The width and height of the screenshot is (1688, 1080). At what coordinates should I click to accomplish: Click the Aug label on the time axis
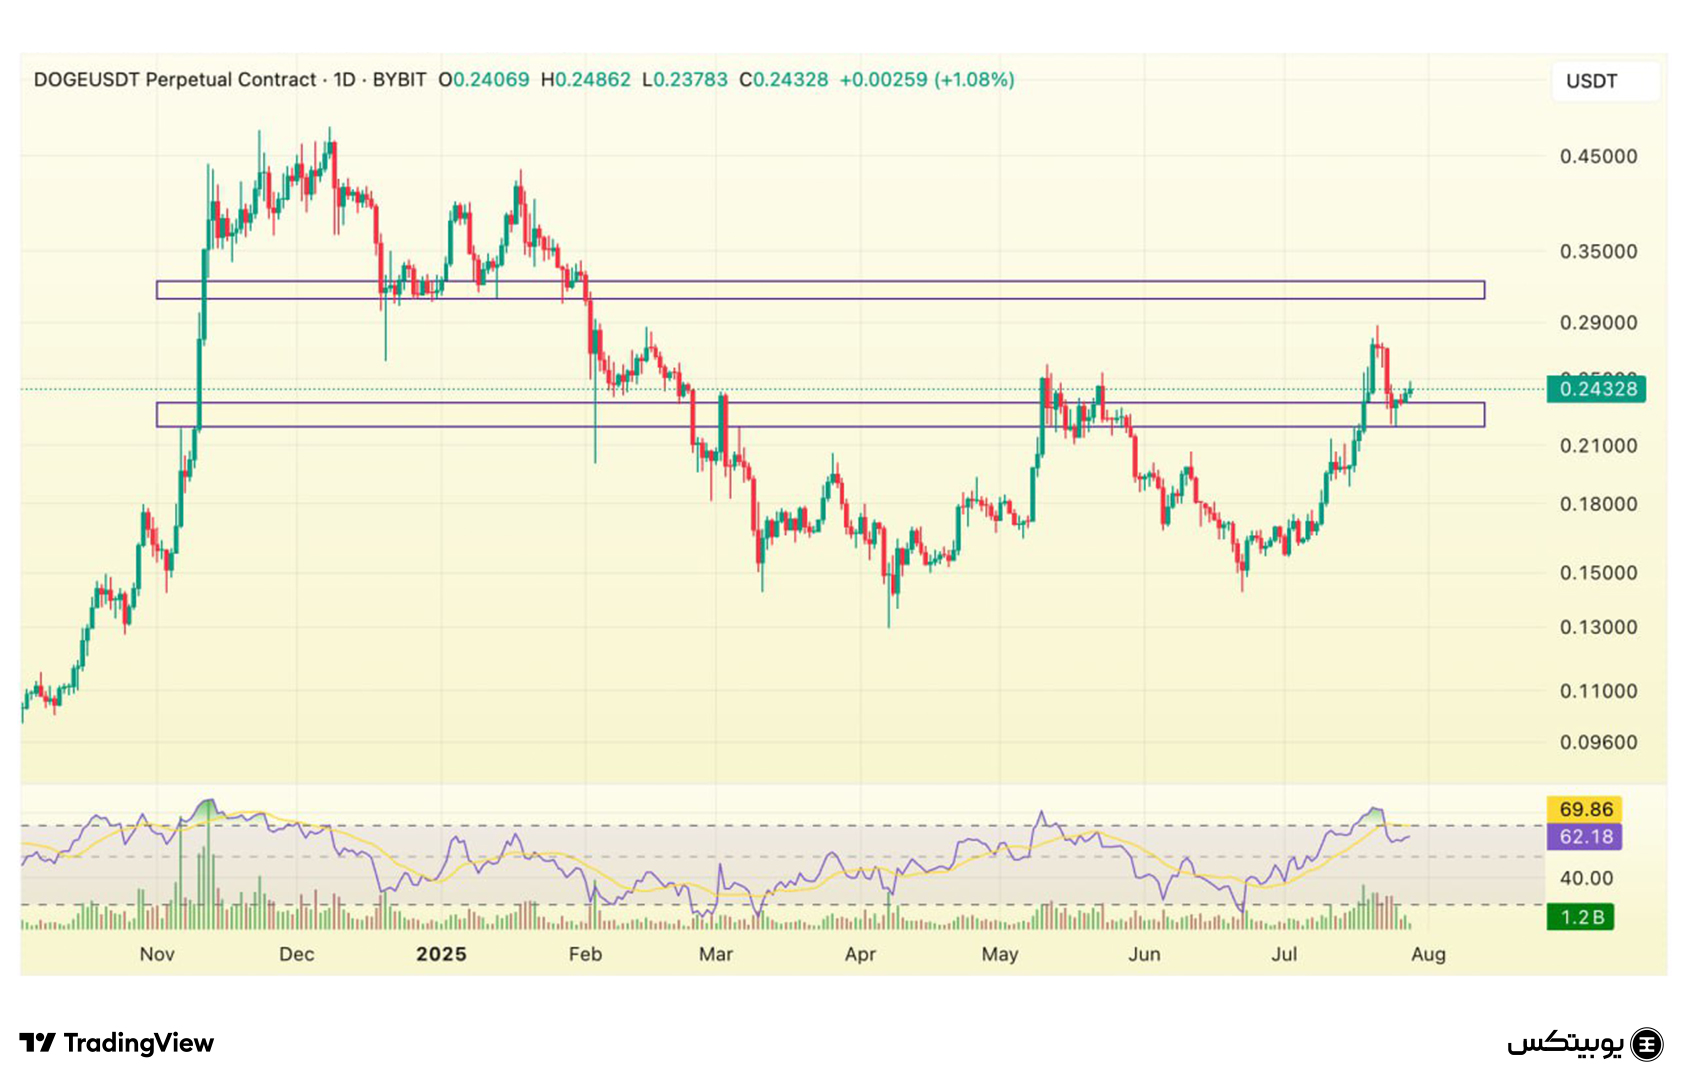pos(1428,954)
